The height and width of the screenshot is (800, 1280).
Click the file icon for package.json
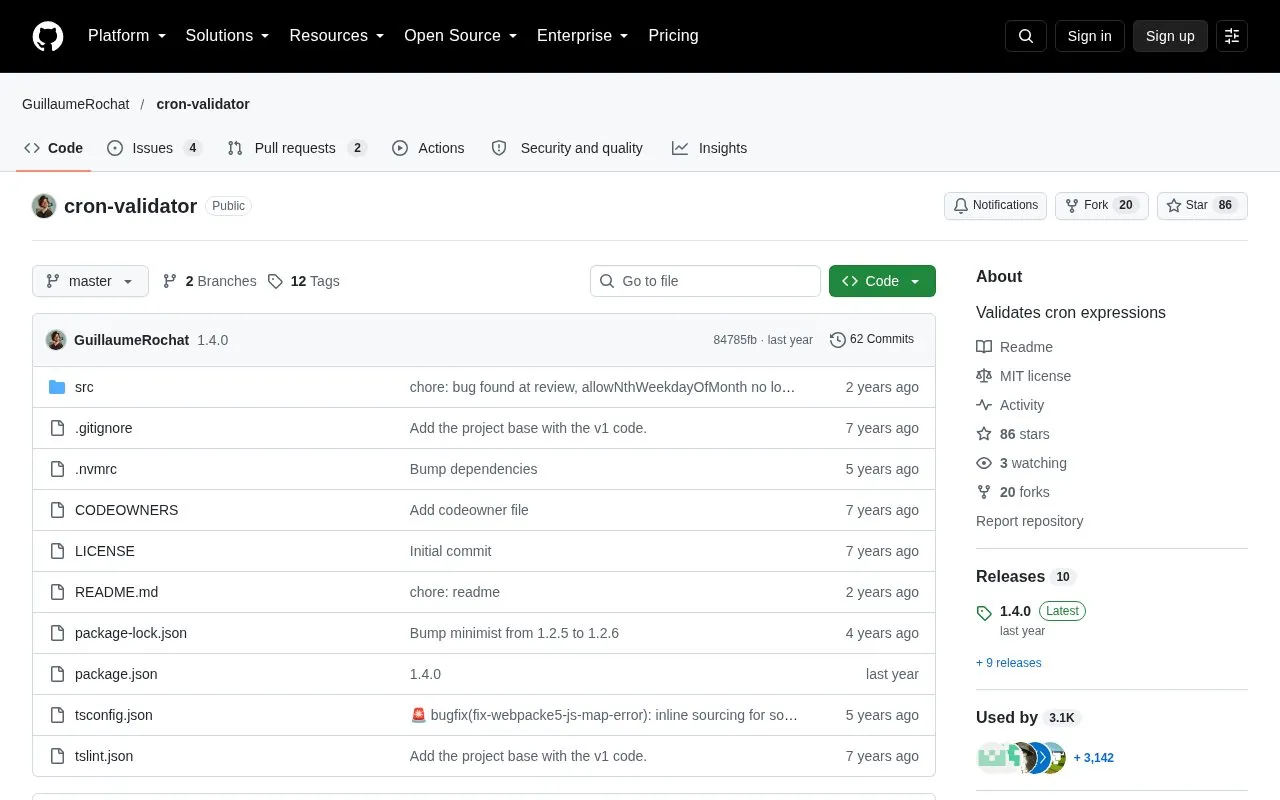pos(57,674)
